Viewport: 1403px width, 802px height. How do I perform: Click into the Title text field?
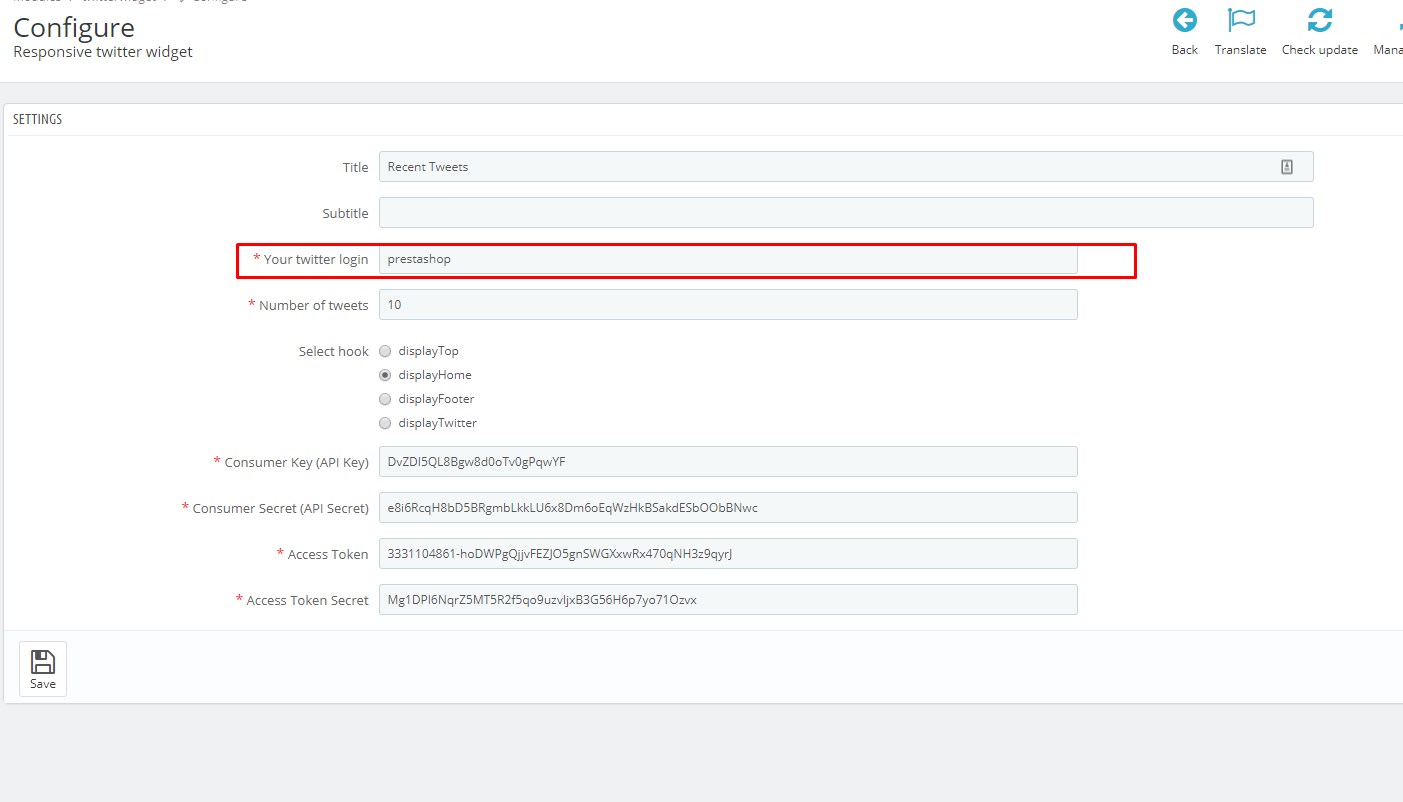pos(820,167)
